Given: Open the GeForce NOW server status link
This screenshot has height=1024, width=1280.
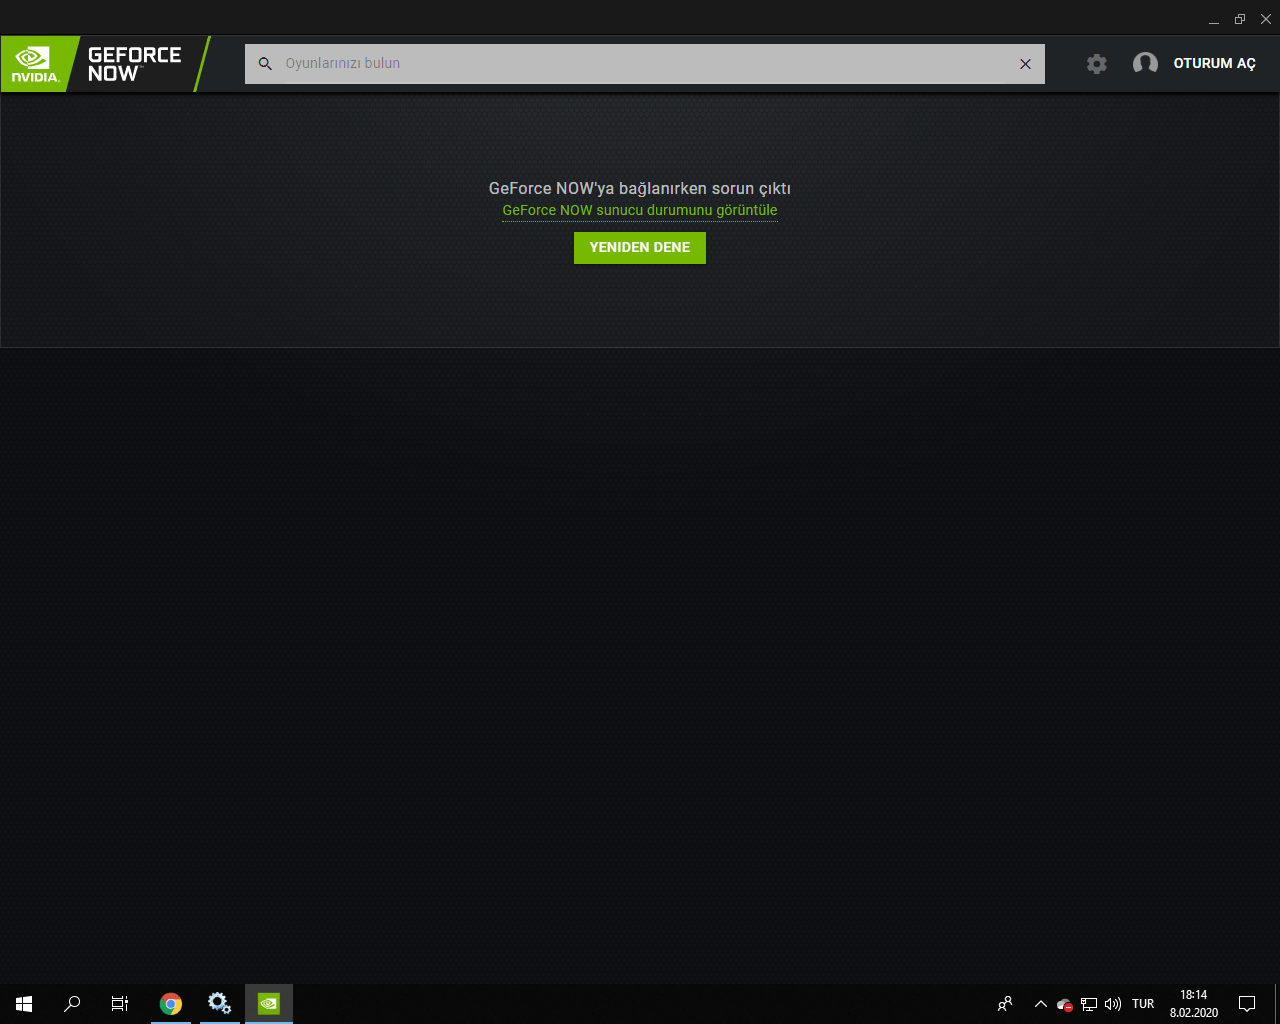Looking at the screenshot, I should pos(639,210).
